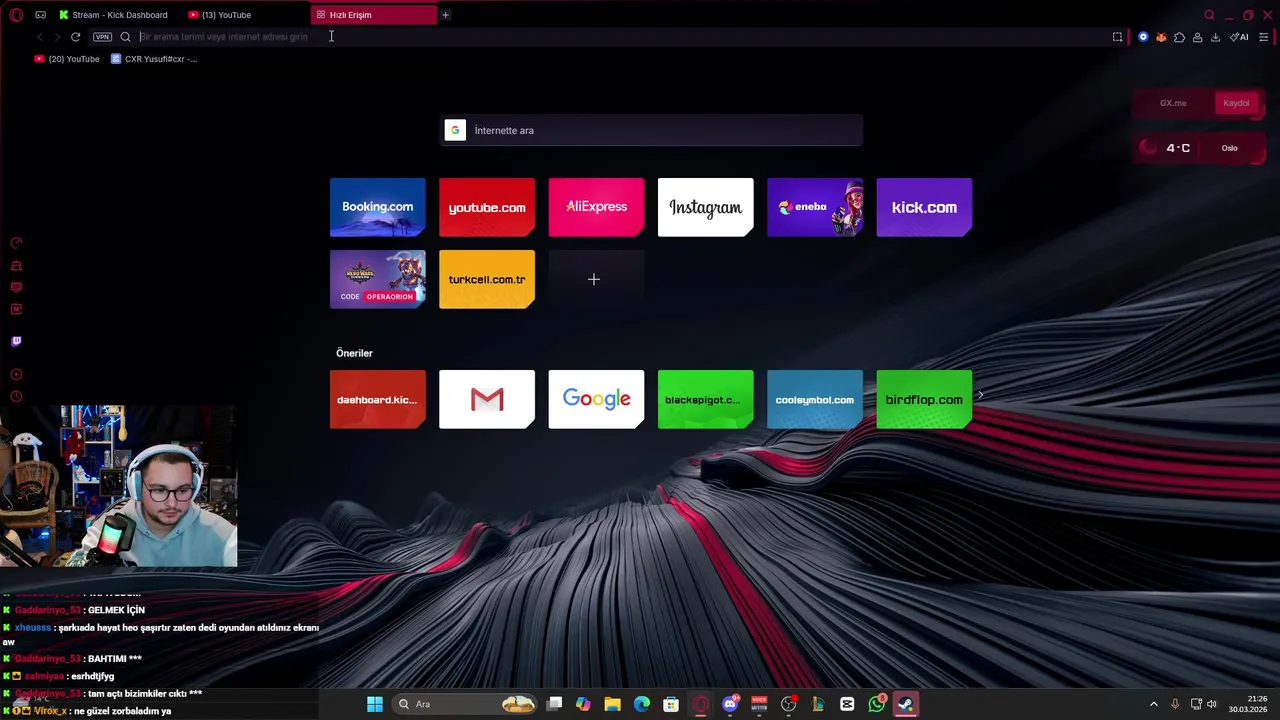This screenshot has height=720, width=1280.
Task: Open the volume speaker tray icon
Action: [x=1212, y=704]
